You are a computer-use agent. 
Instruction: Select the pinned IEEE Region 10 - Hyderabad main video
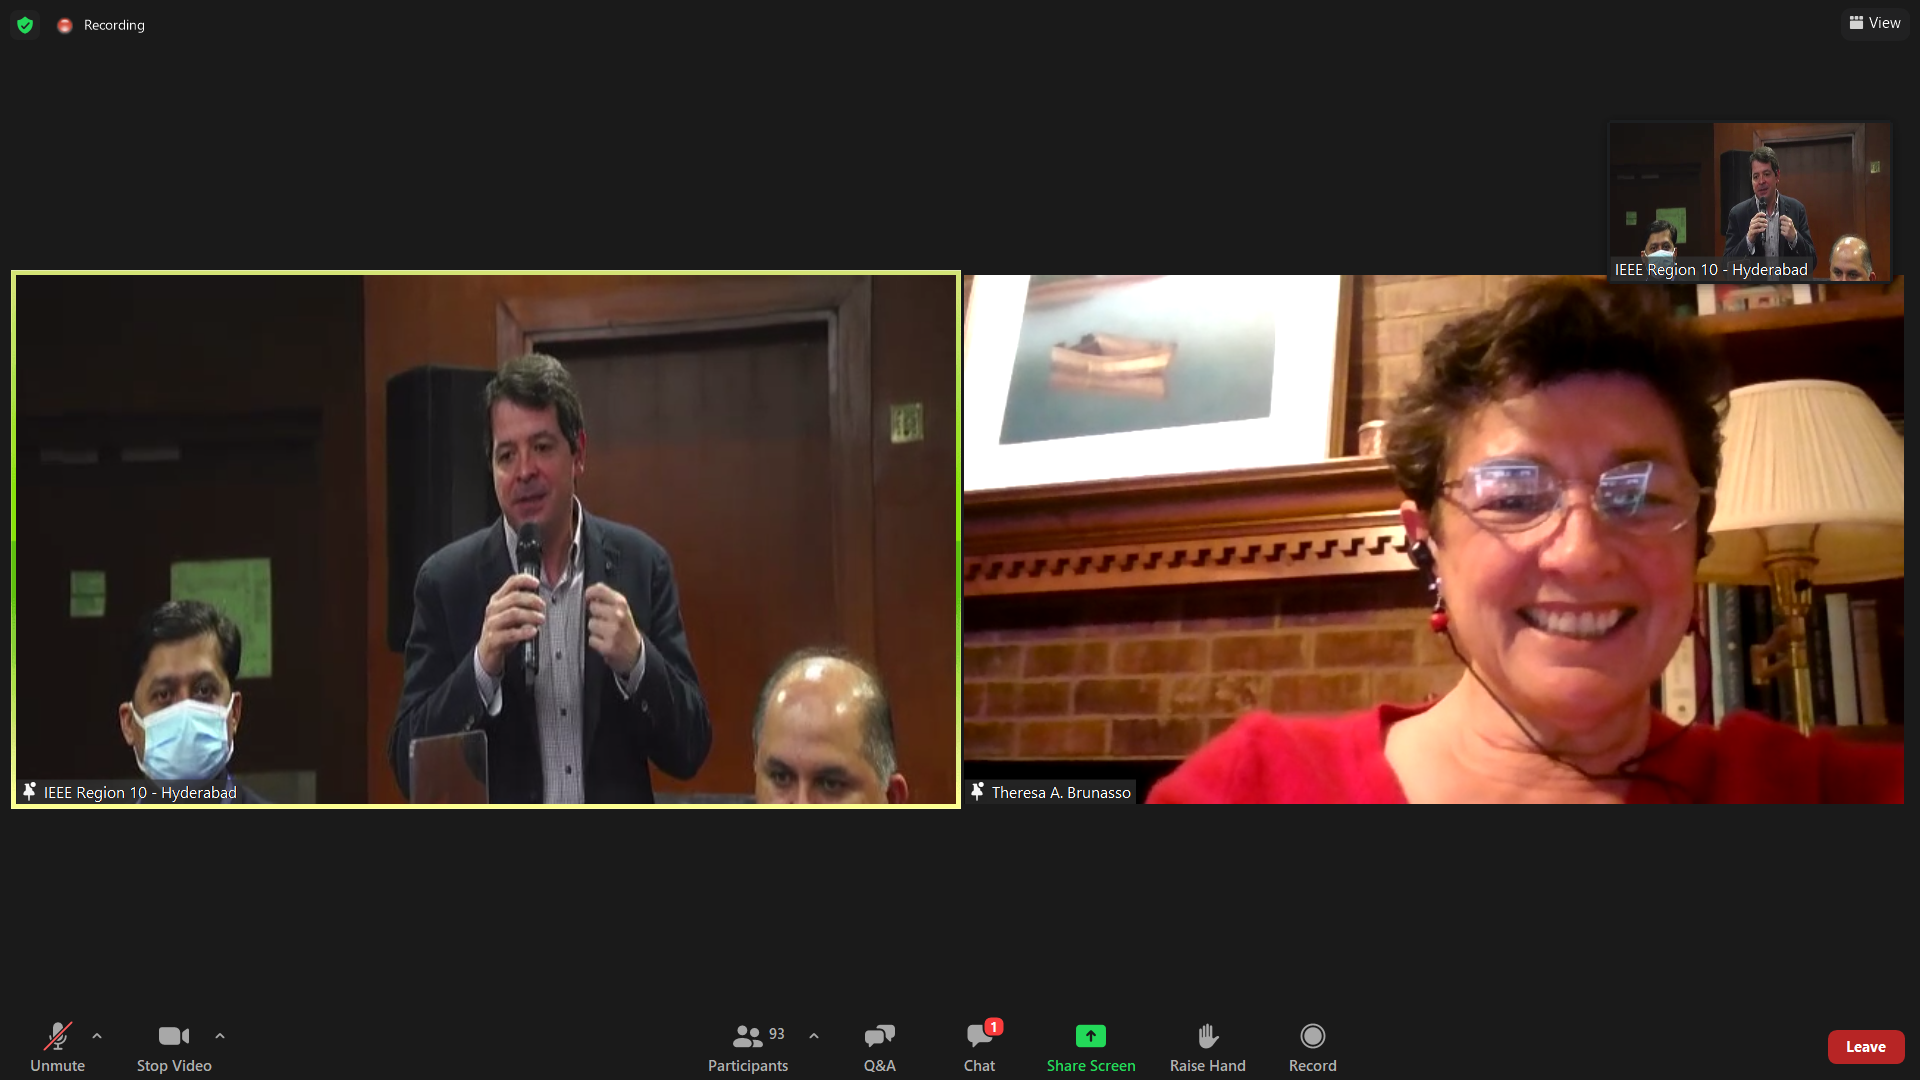click(x=486, y=539)
